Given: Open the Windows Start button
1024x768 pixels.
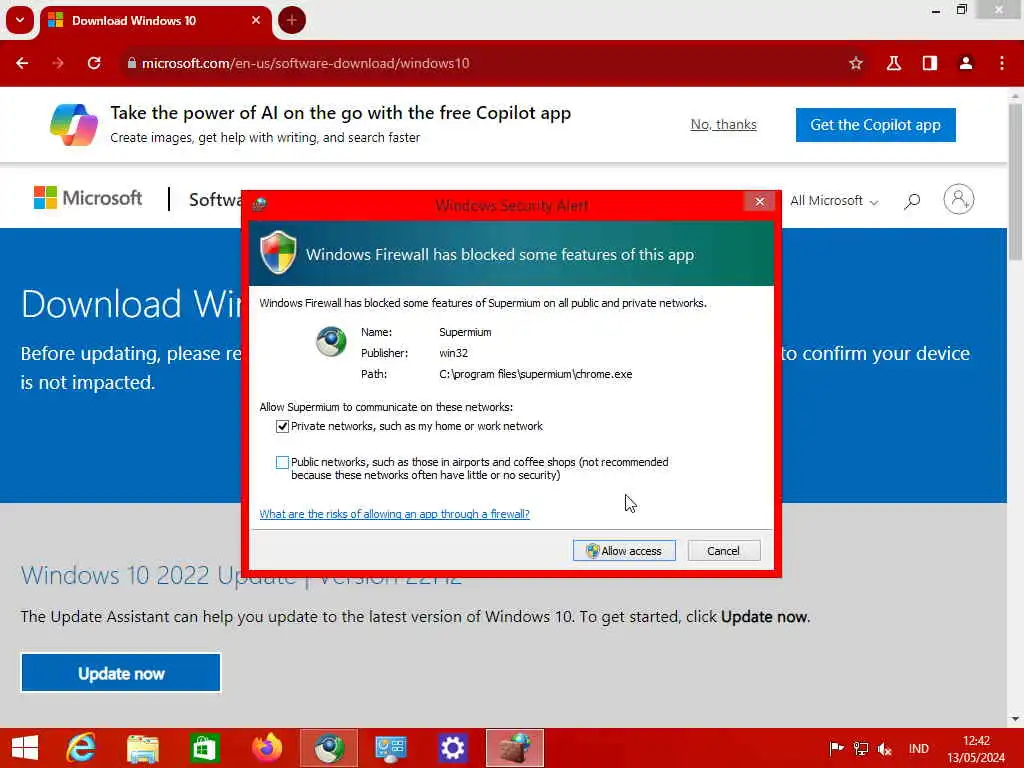Looking at the screenshot, I should point(25,748).
